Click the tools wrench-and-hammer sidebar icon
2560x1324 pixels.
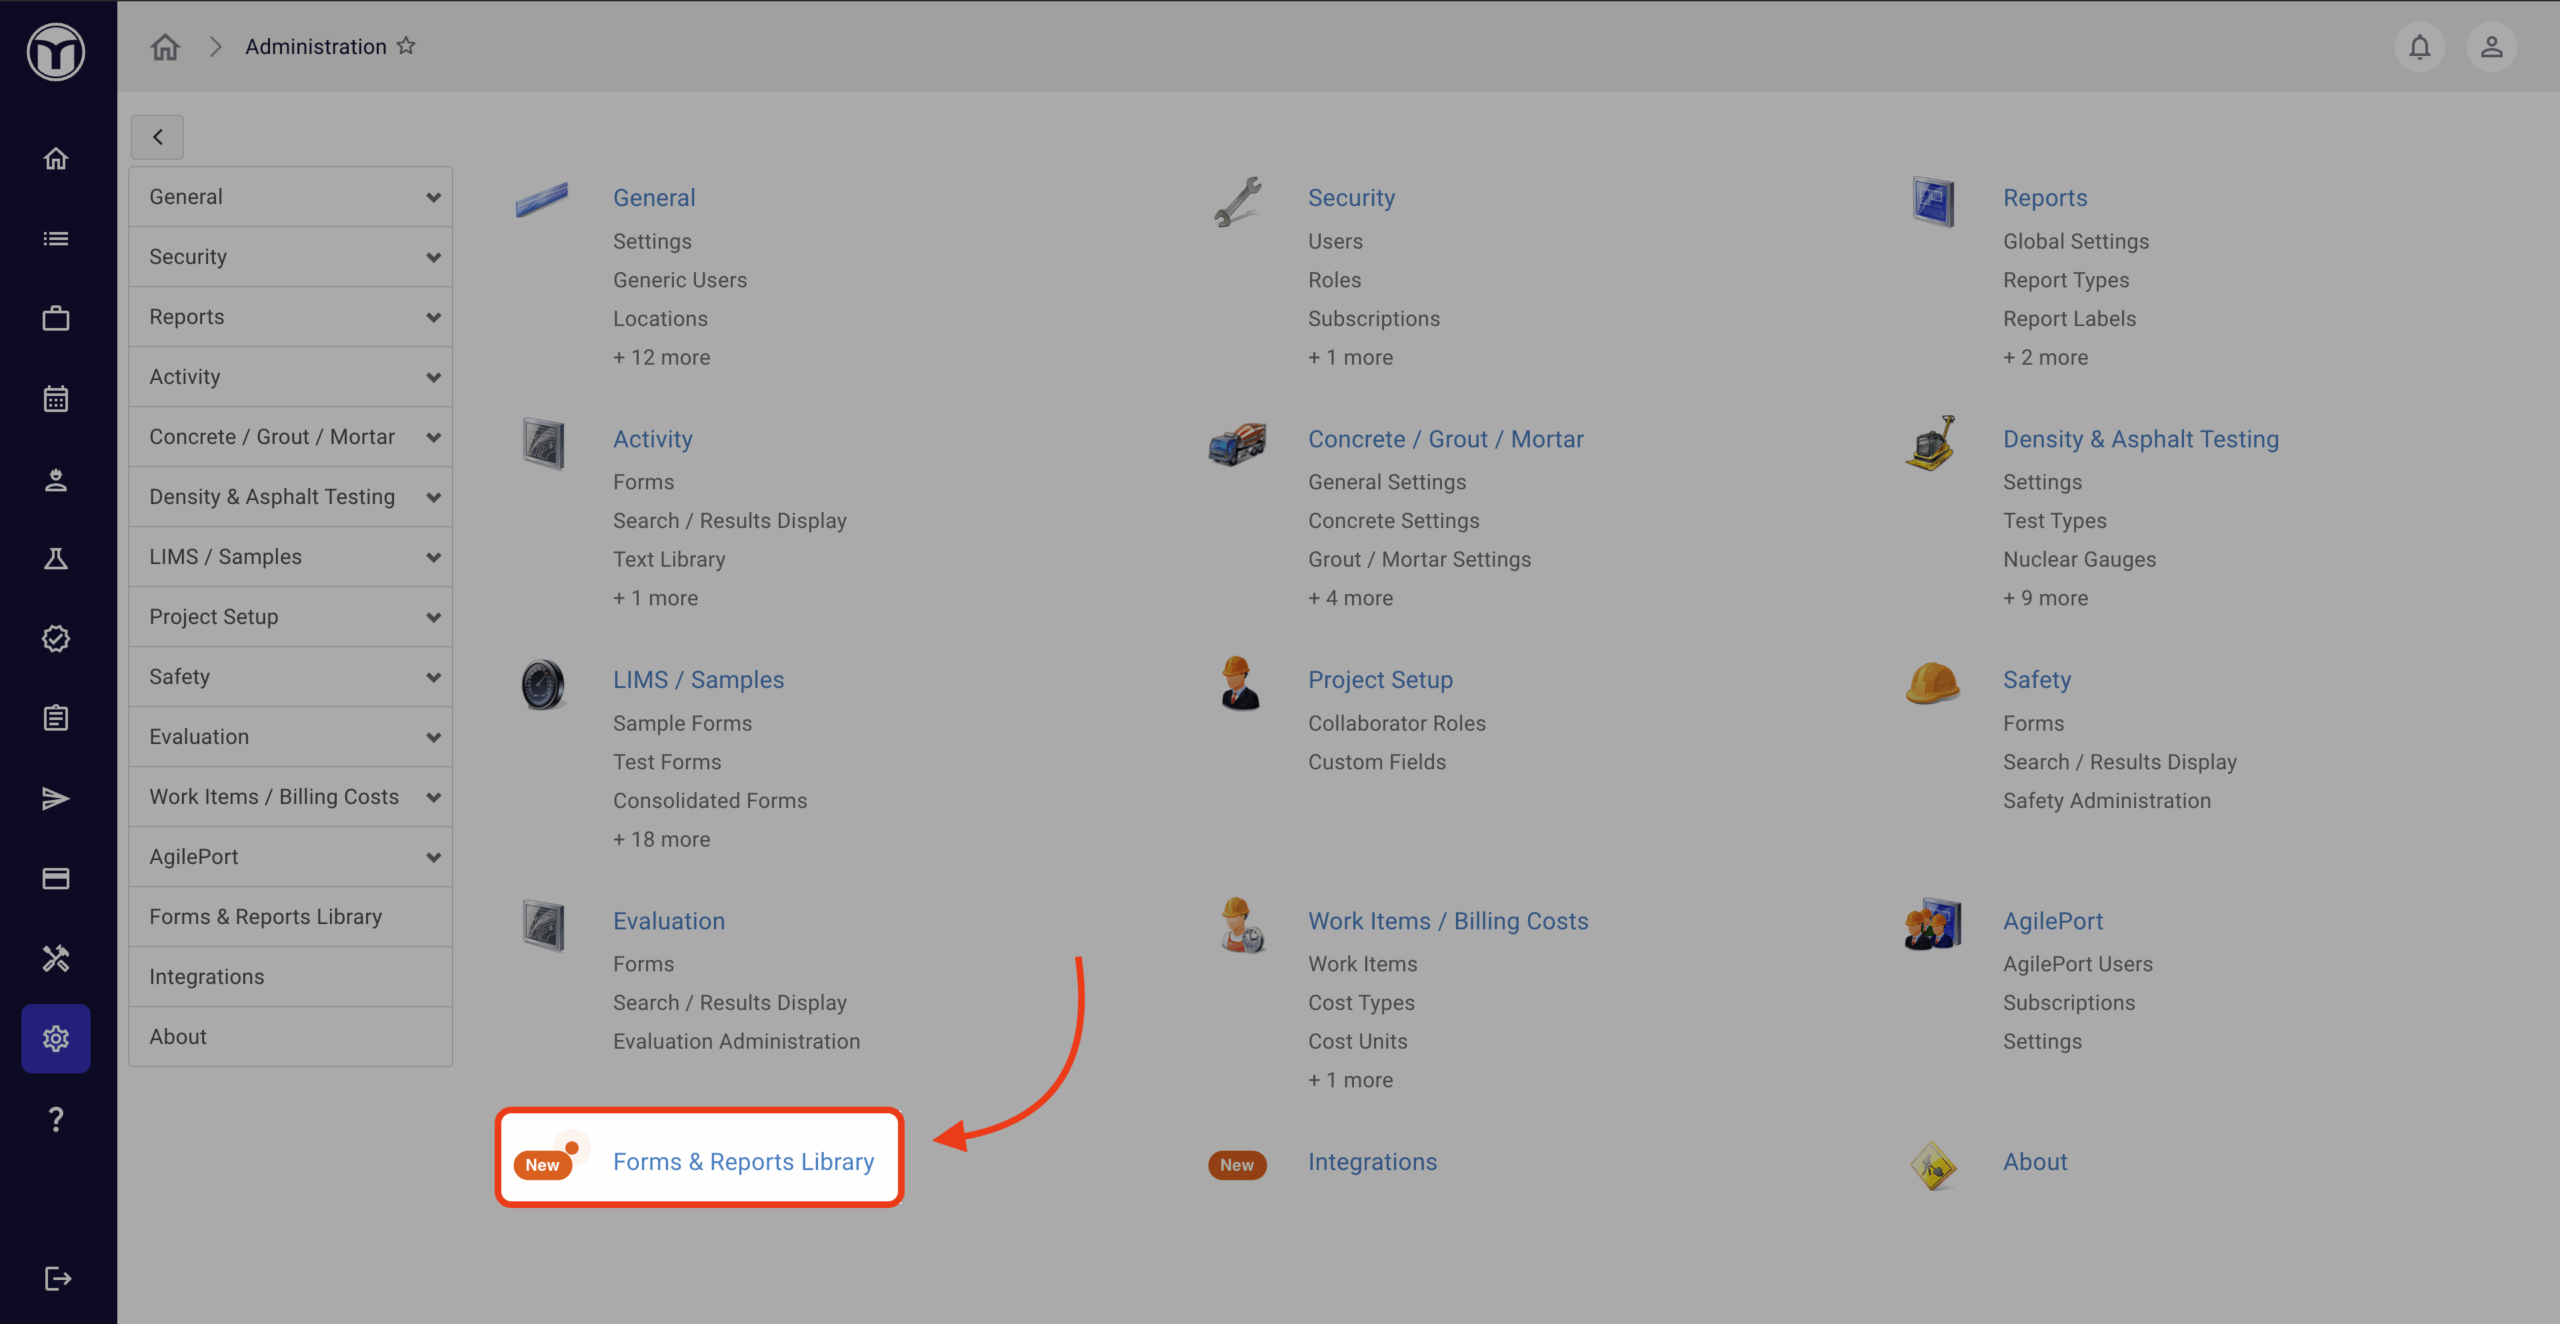(56, 958)
